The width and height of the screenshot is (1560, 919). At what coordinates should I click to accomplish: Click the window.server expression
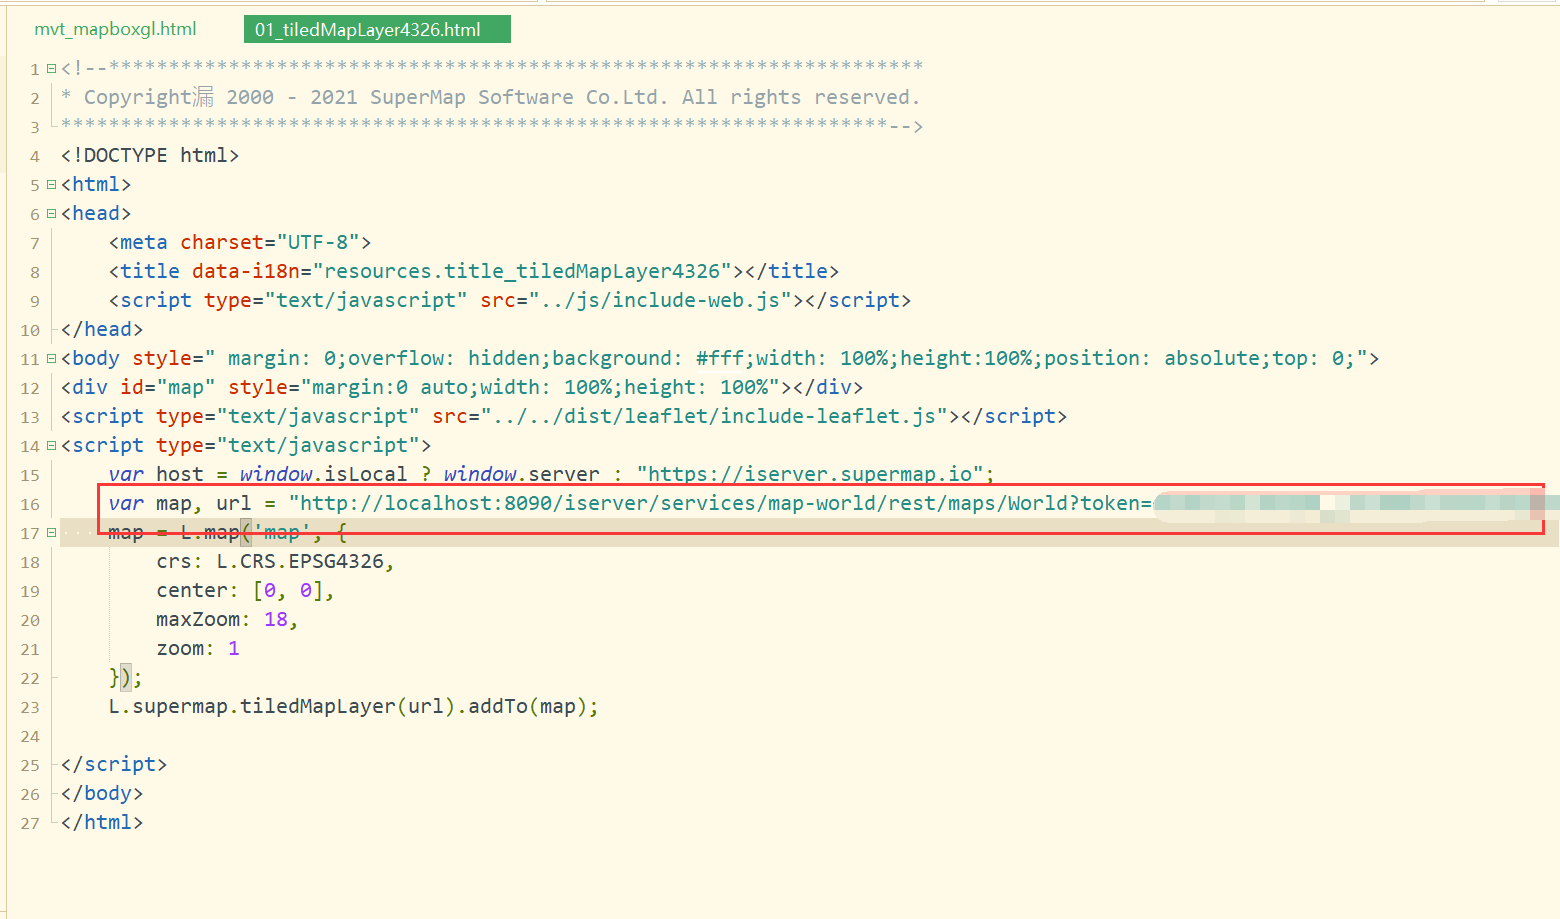pos(522,474)
